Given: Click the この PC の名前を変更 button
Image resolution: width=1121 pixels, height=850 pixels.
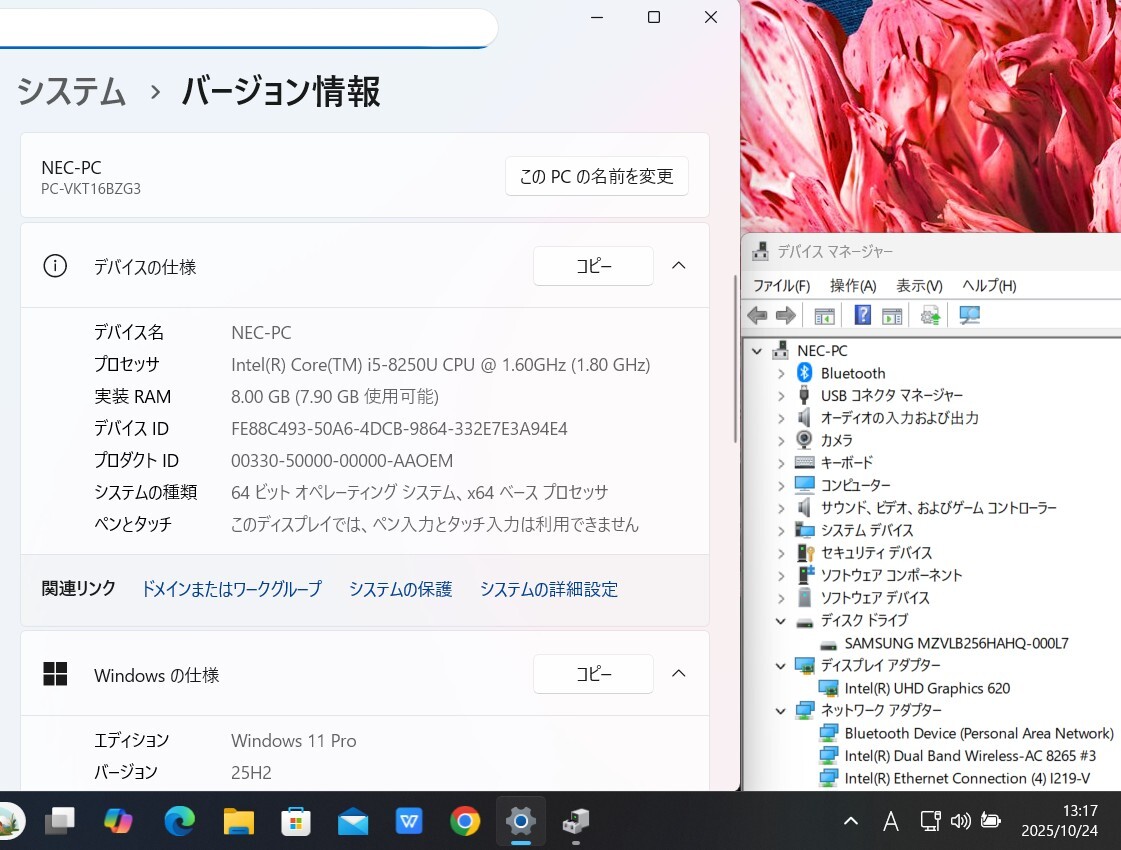Looking at the screenshot, I should (596, 176).
